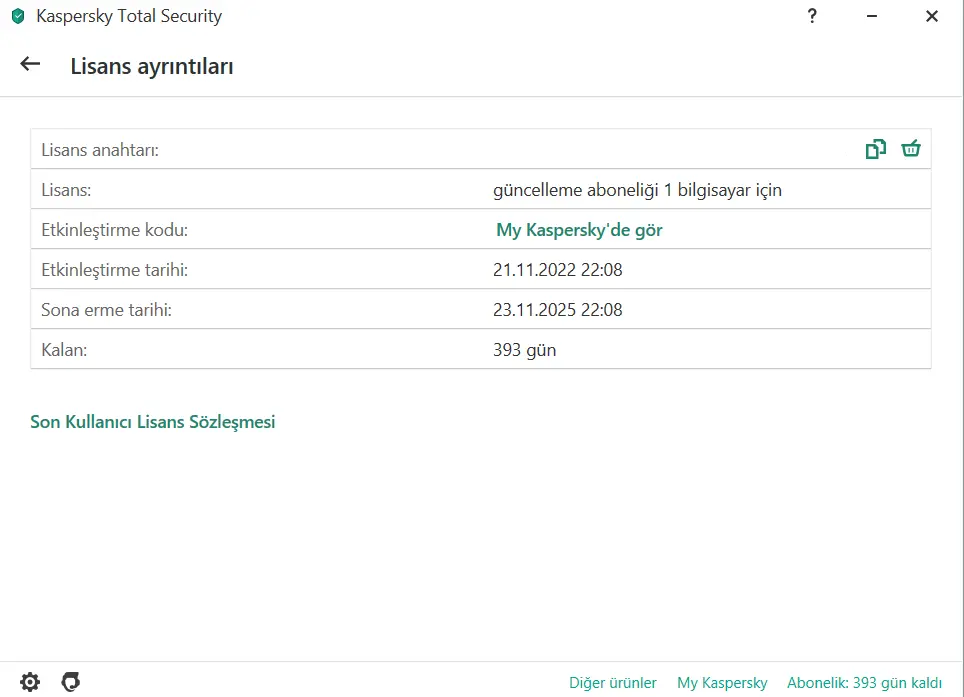Image resolution: width=964 pixels, height=697 pixels.
Task: Select the Lisans anahtarı label
Action: pos(100,150)
